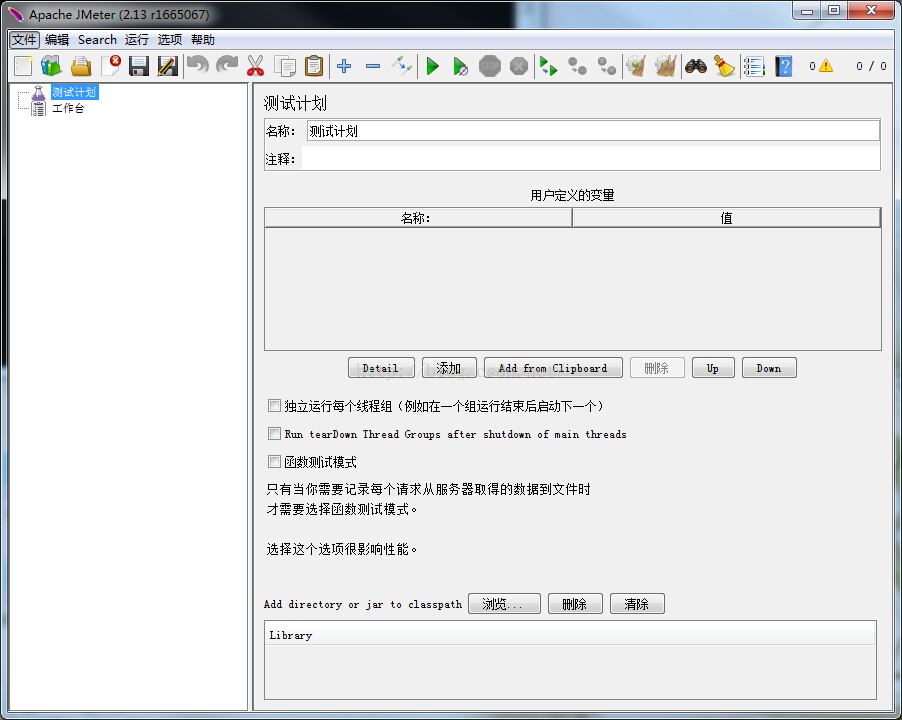
Task: Click the Up button
Action: coord(713,368)
